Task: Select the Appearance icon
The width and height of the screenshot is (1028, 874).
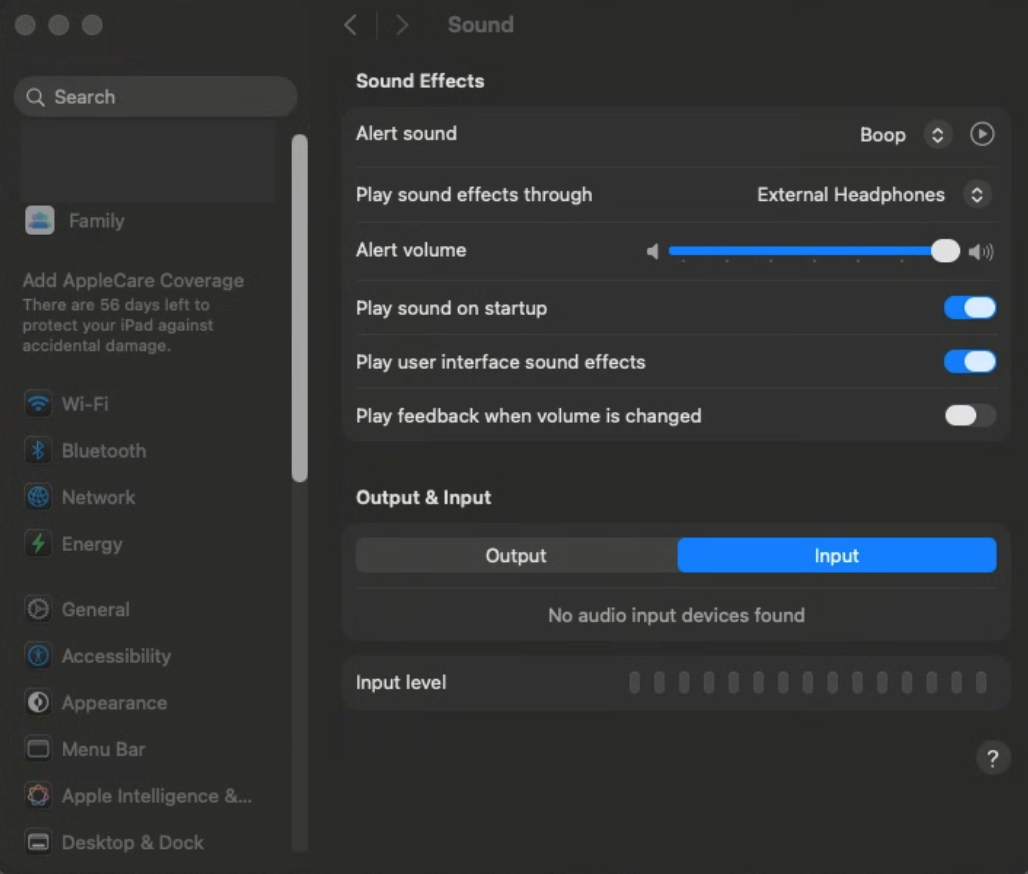Action: [x=39, y=703]
